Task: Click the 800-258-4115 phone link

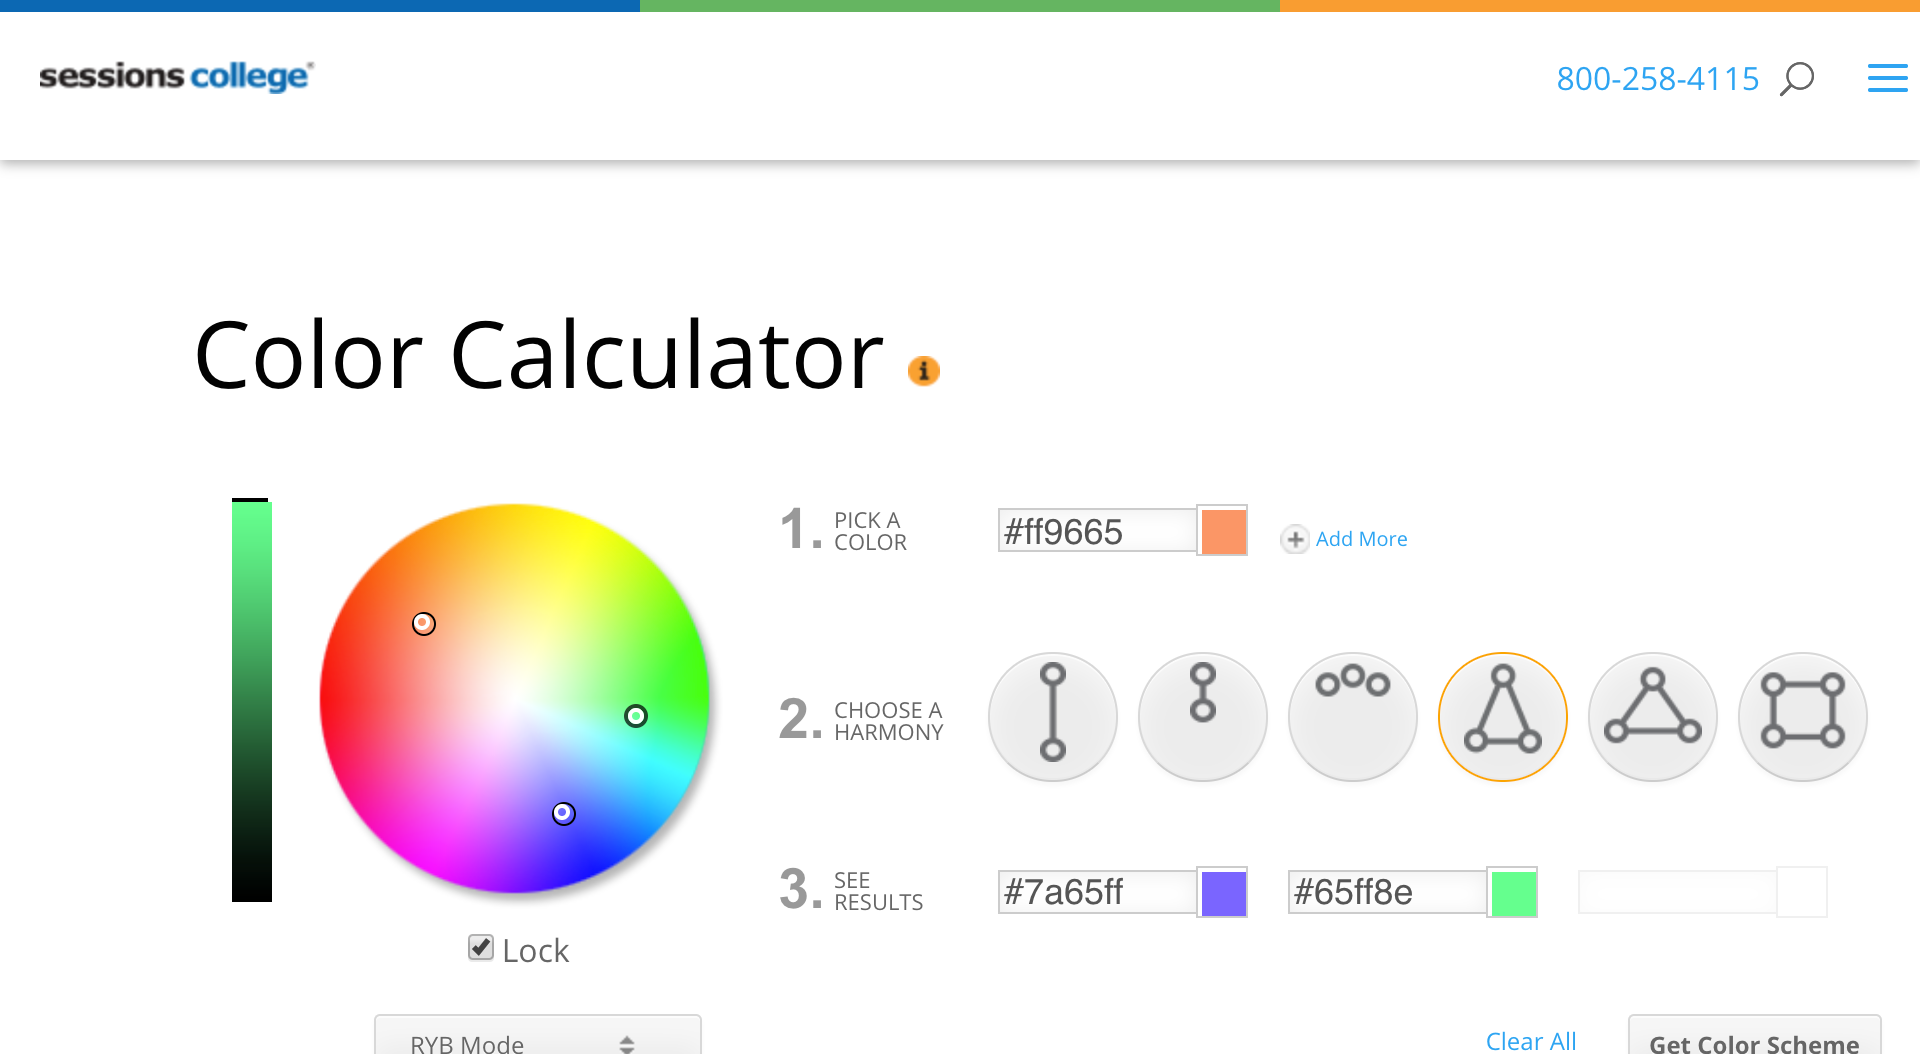Action: click(1657, 78)
